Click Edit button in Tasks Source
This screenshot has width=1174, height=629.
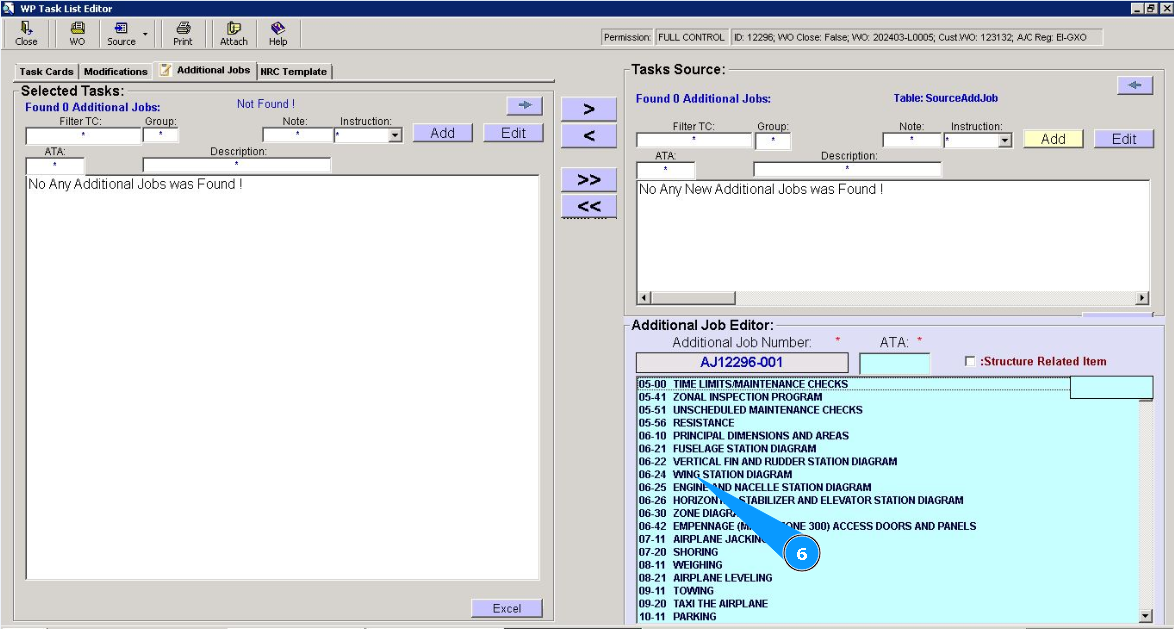pyautogui.click(x=1124, y=139)
